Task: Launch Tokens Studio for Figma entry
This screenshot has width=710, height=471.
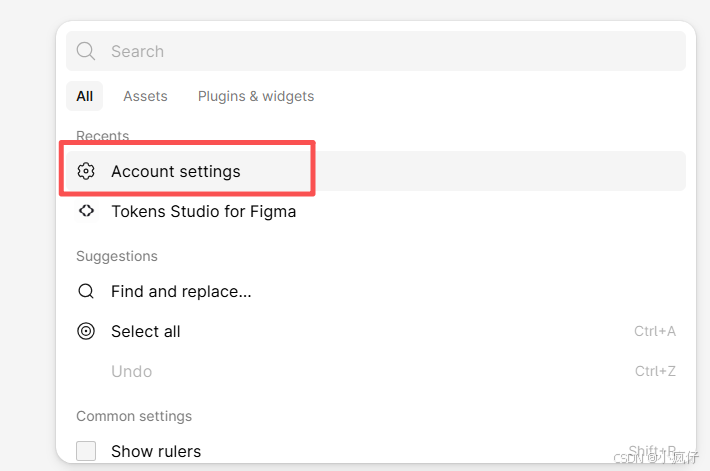Action: tap(376, 211)
